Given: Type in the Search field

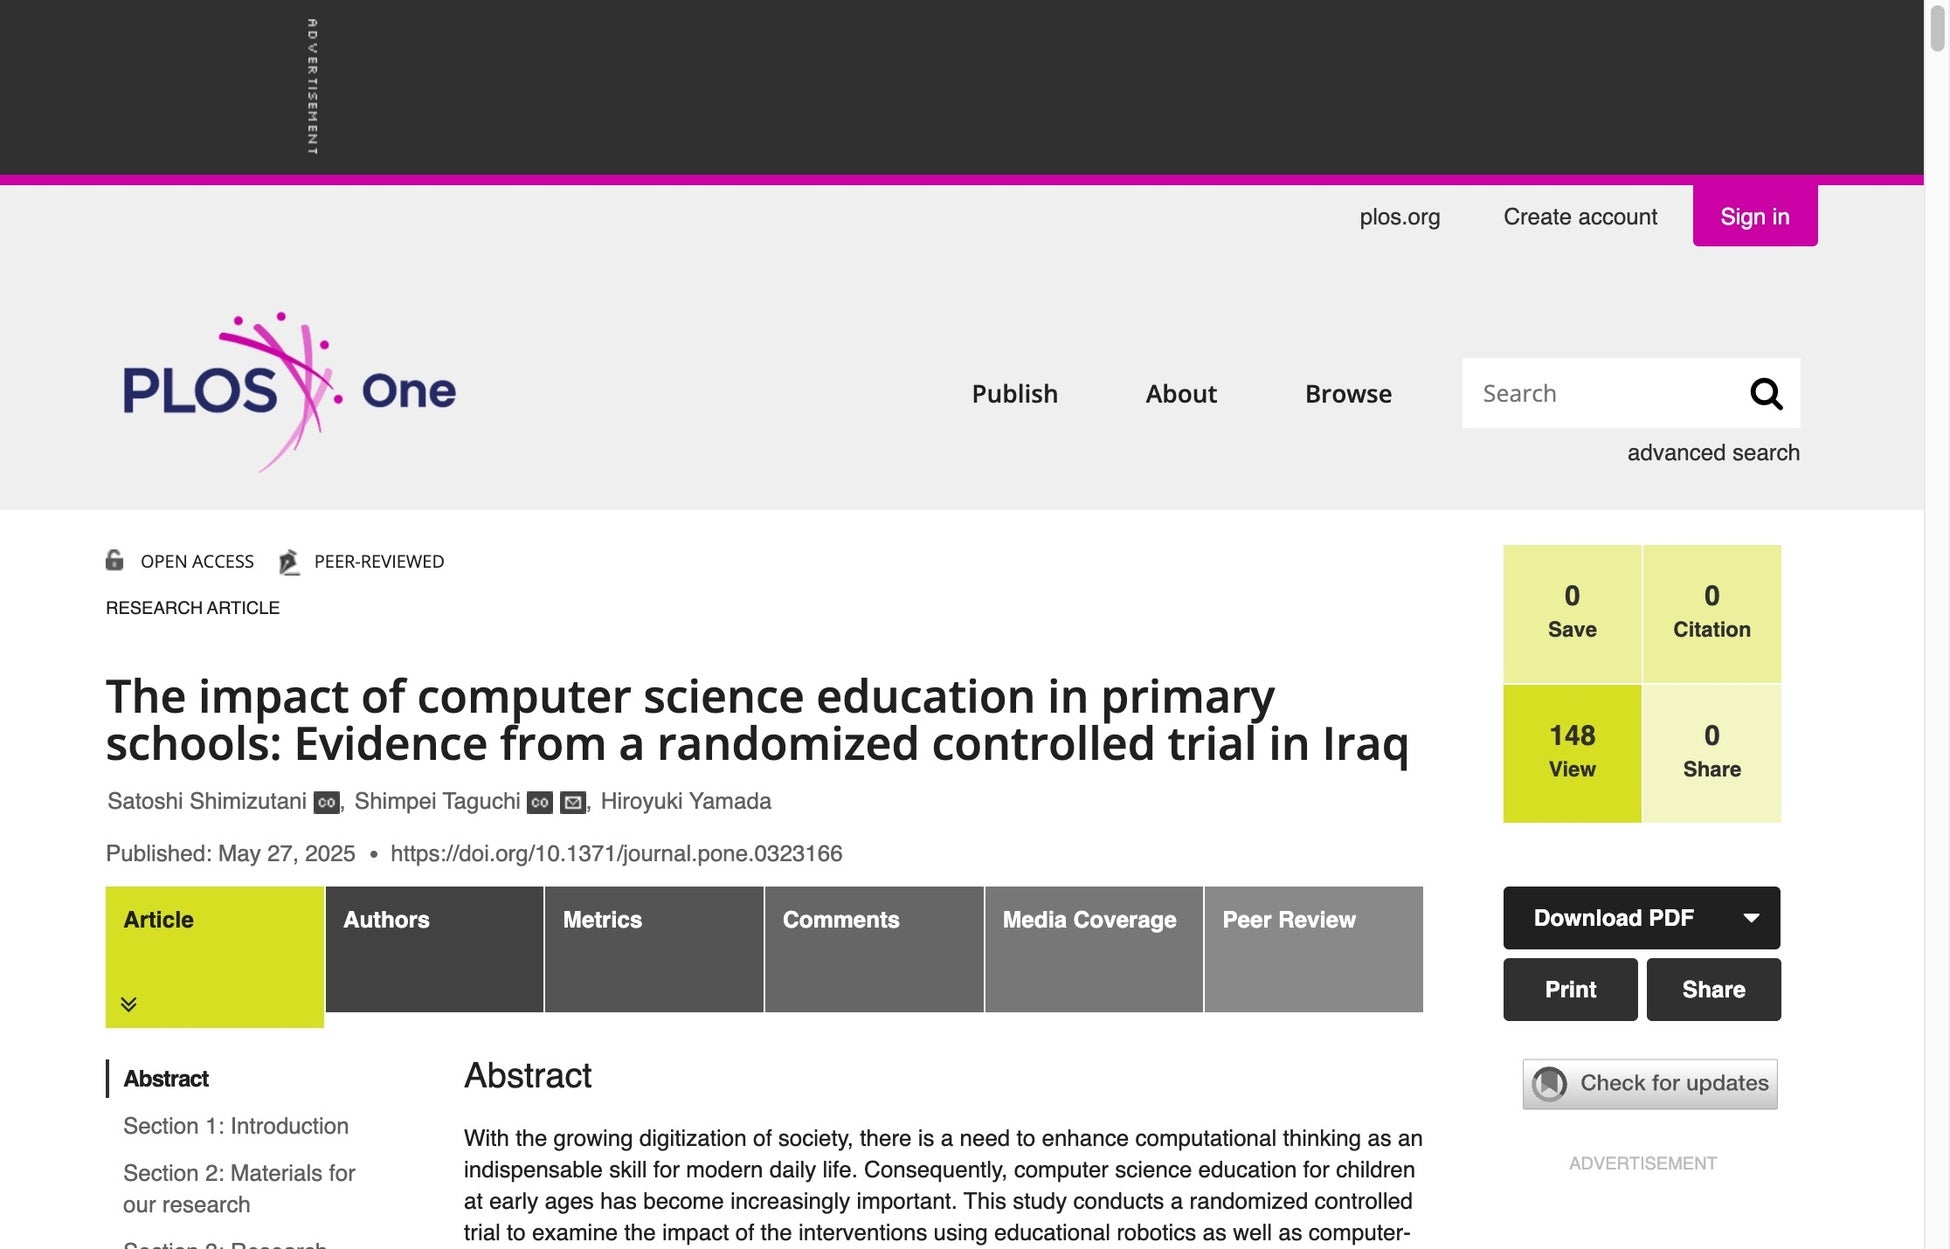Looking at the screenshot, I should (x=1600, y=394).
